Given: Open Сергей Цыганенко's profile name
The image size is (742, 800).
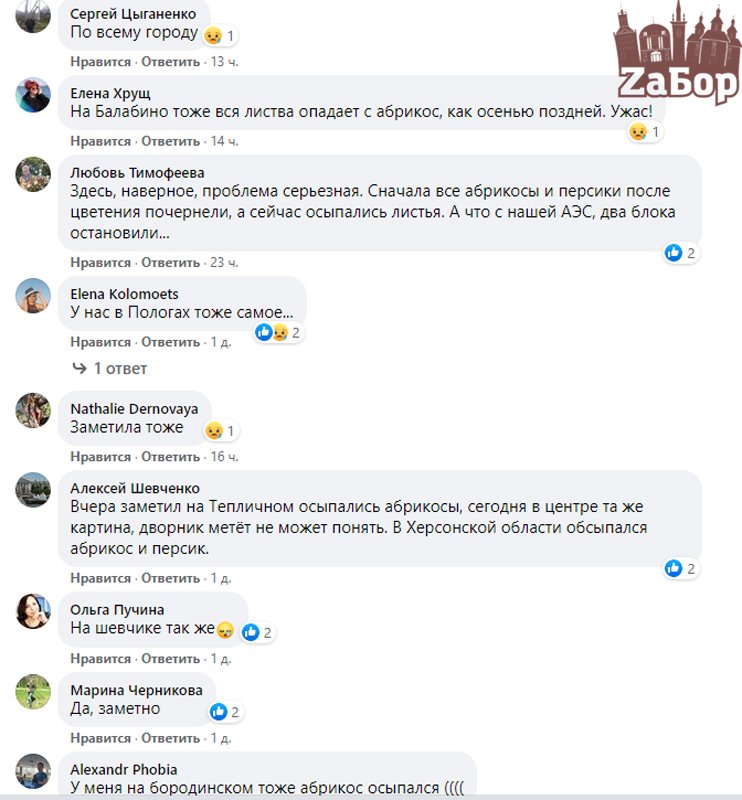Looking at the screenshot, I should point(133,14).
